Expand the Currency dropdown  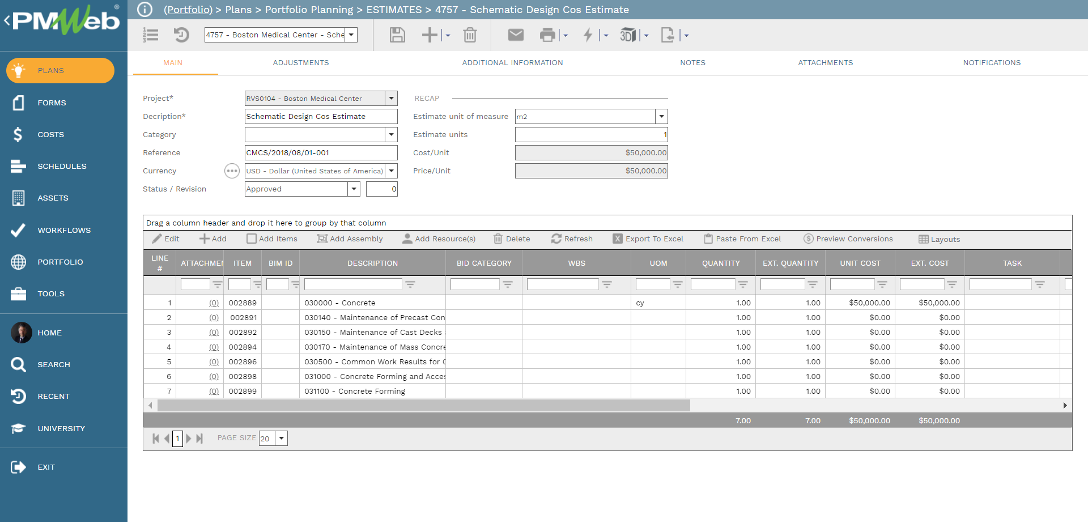391,171
